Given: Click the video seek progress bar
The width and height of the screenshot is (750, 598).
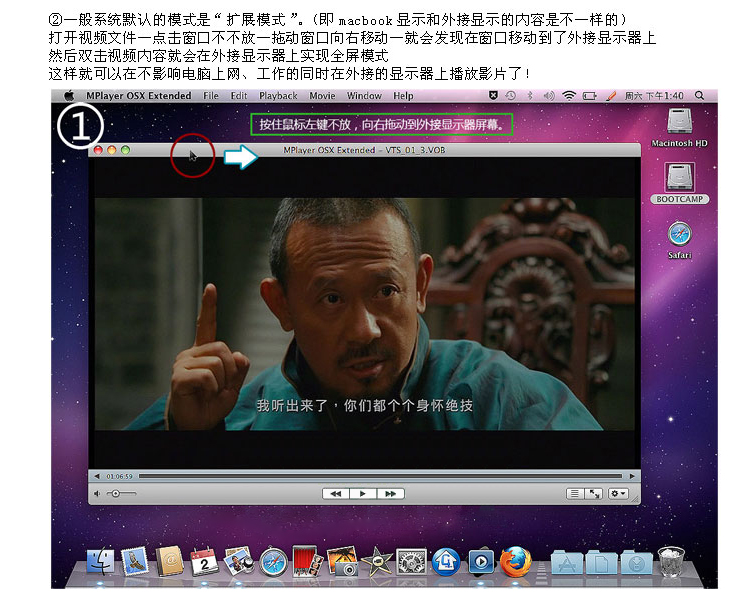Looking at the screenshot, I should tap(380, 476).
